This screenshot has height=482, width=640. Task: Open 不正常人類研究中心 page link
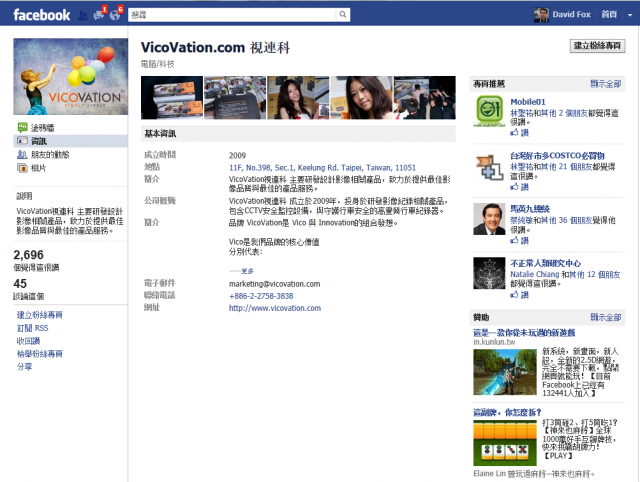click(546, 263)
